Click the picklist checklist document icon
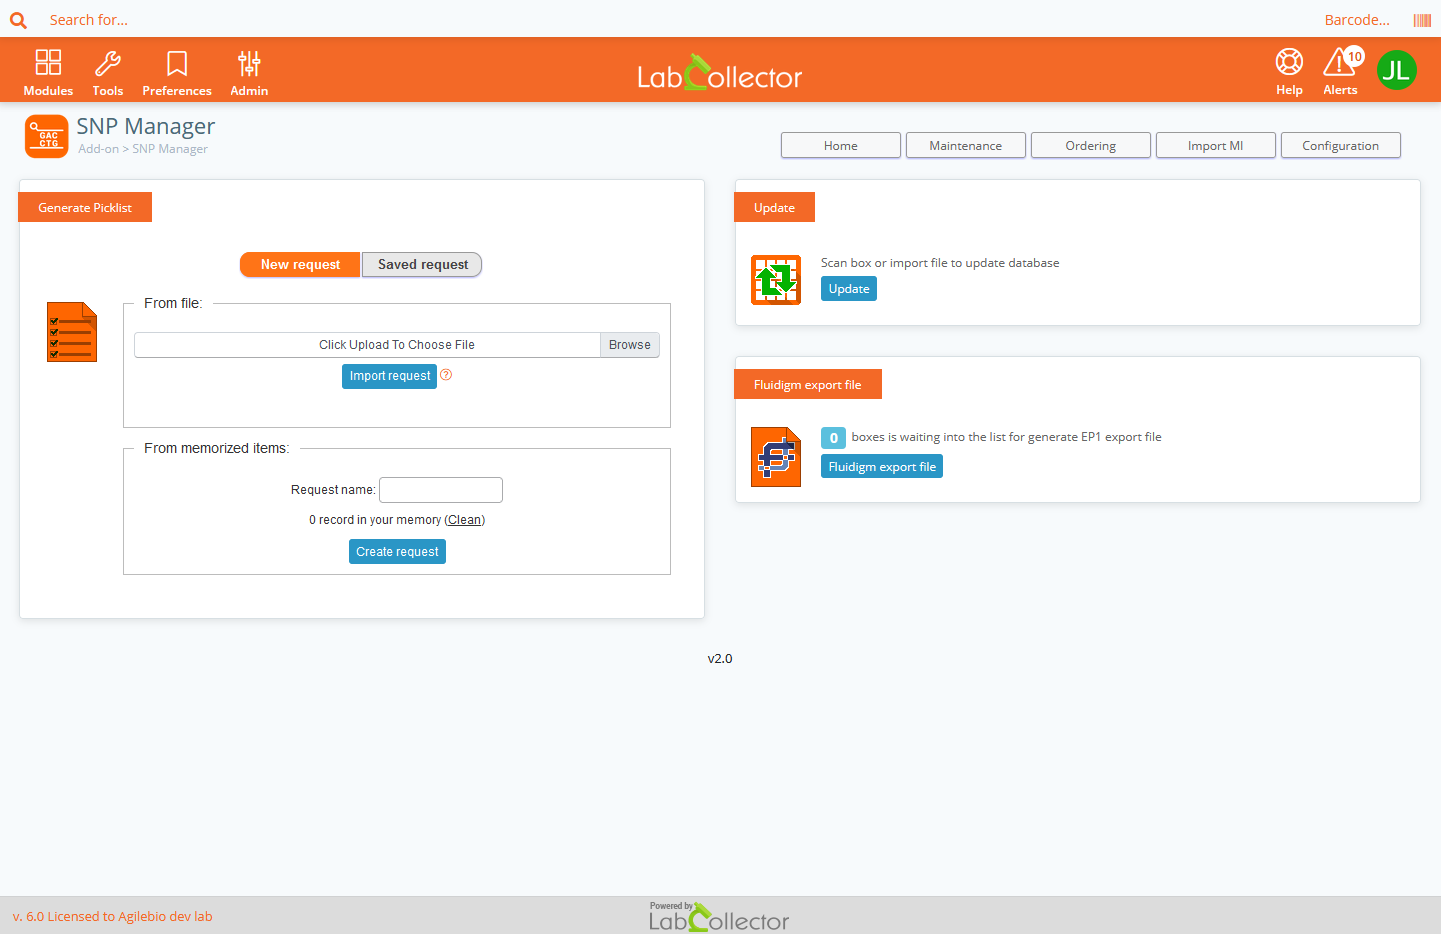This screenshot has width=1441, height=934. (x=72, y=332)
